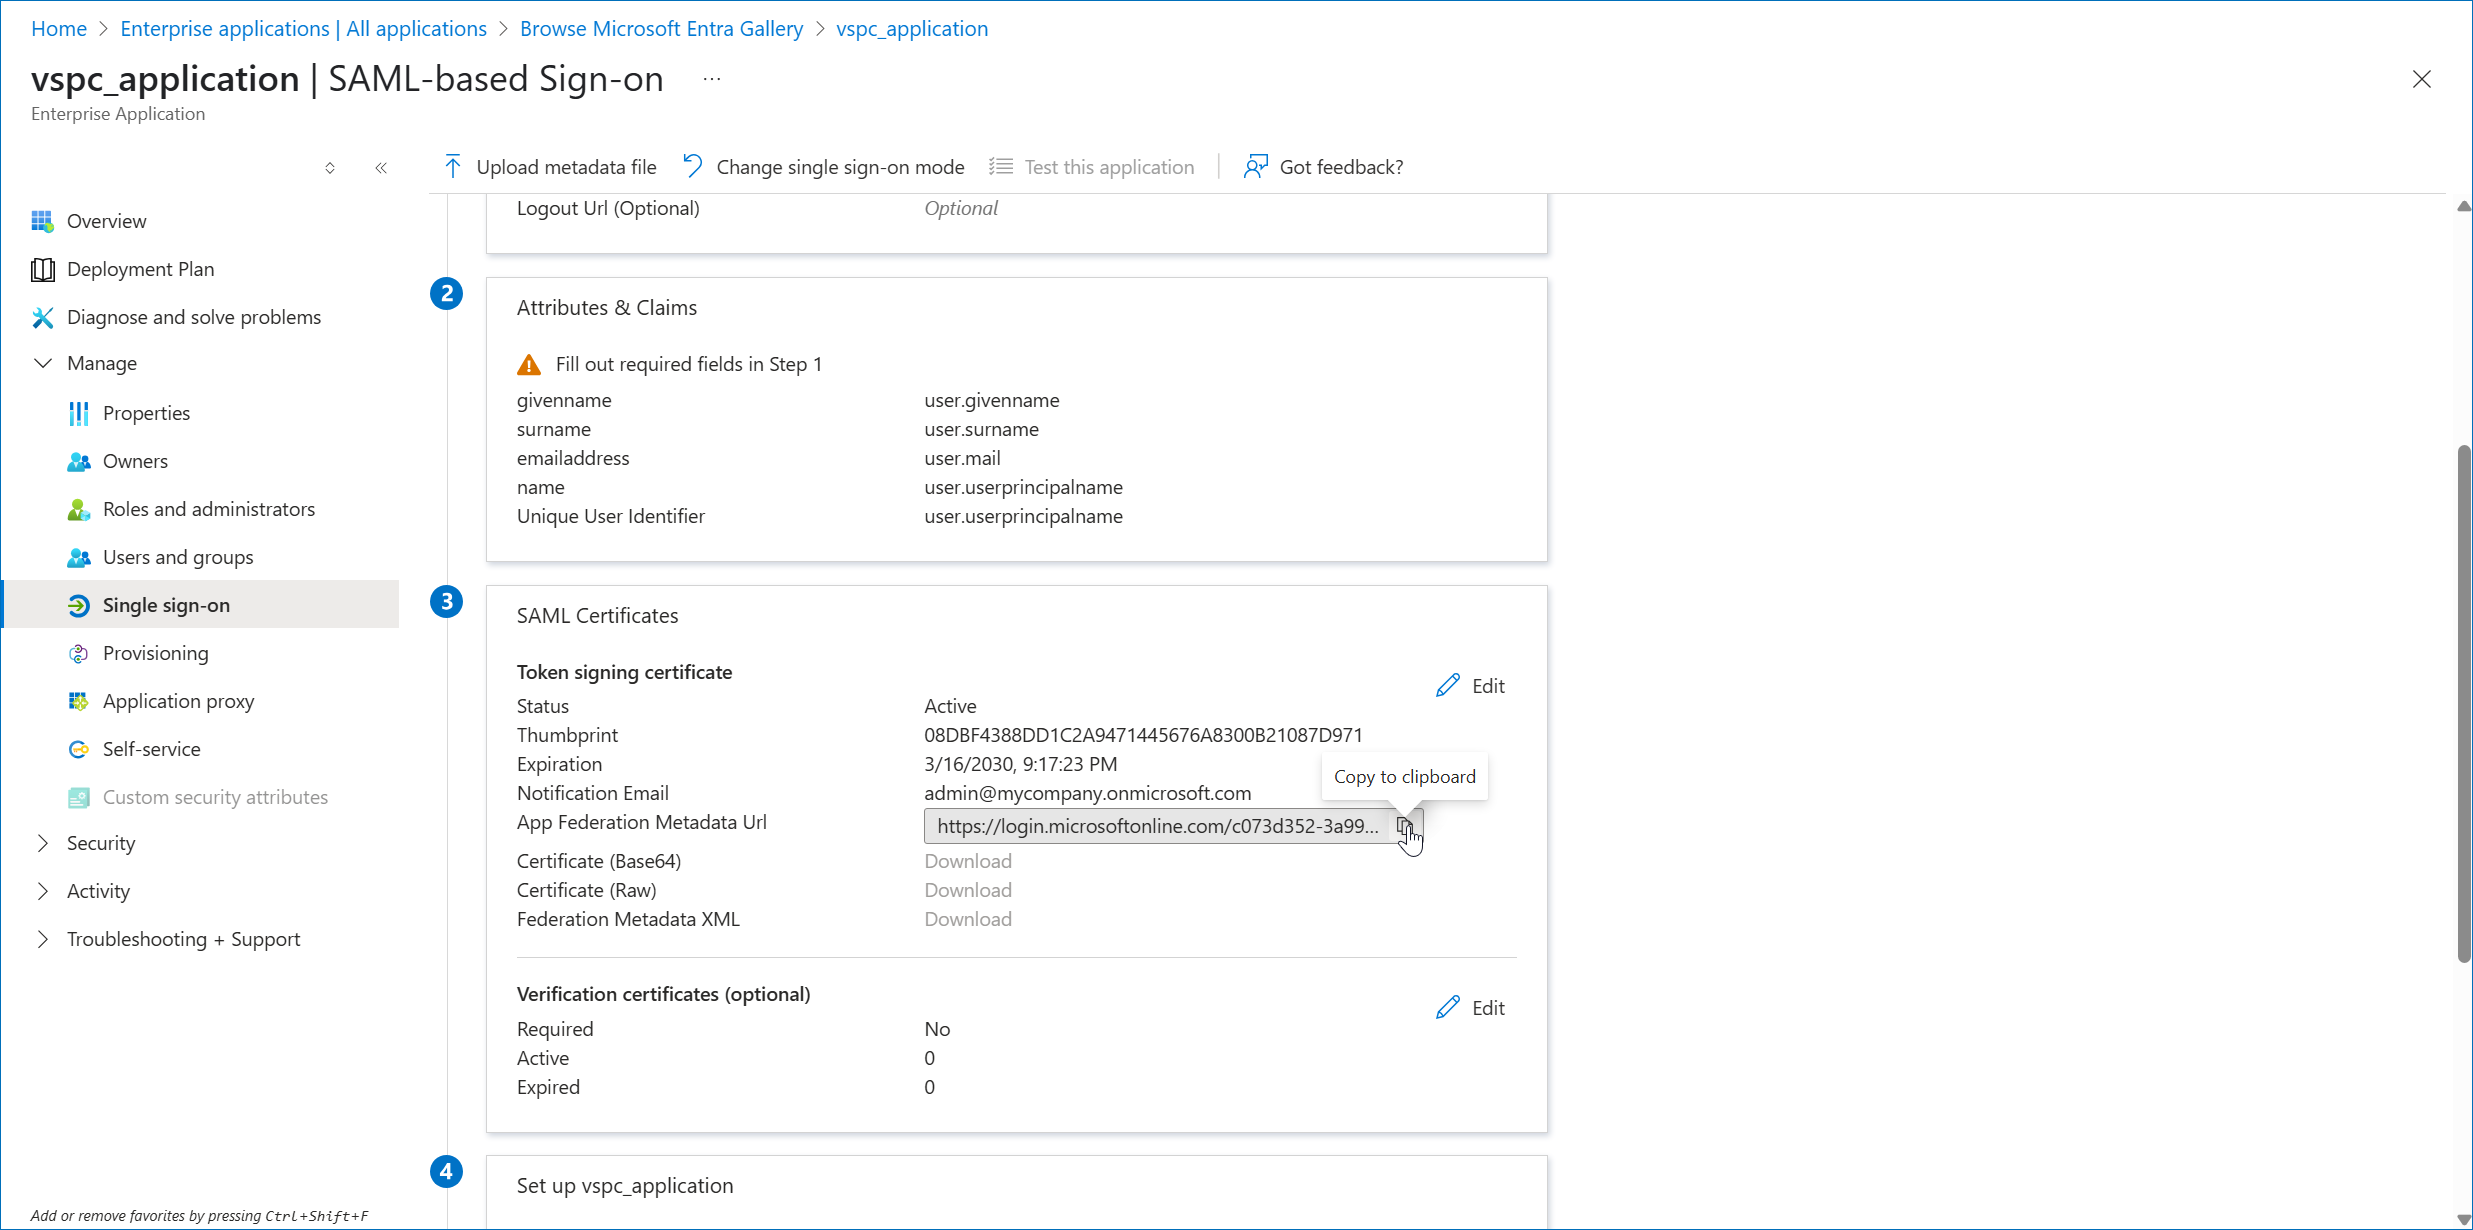Select Single sign-on in the Manage menu
2473x1230 pixels.
tap(165, 604)
